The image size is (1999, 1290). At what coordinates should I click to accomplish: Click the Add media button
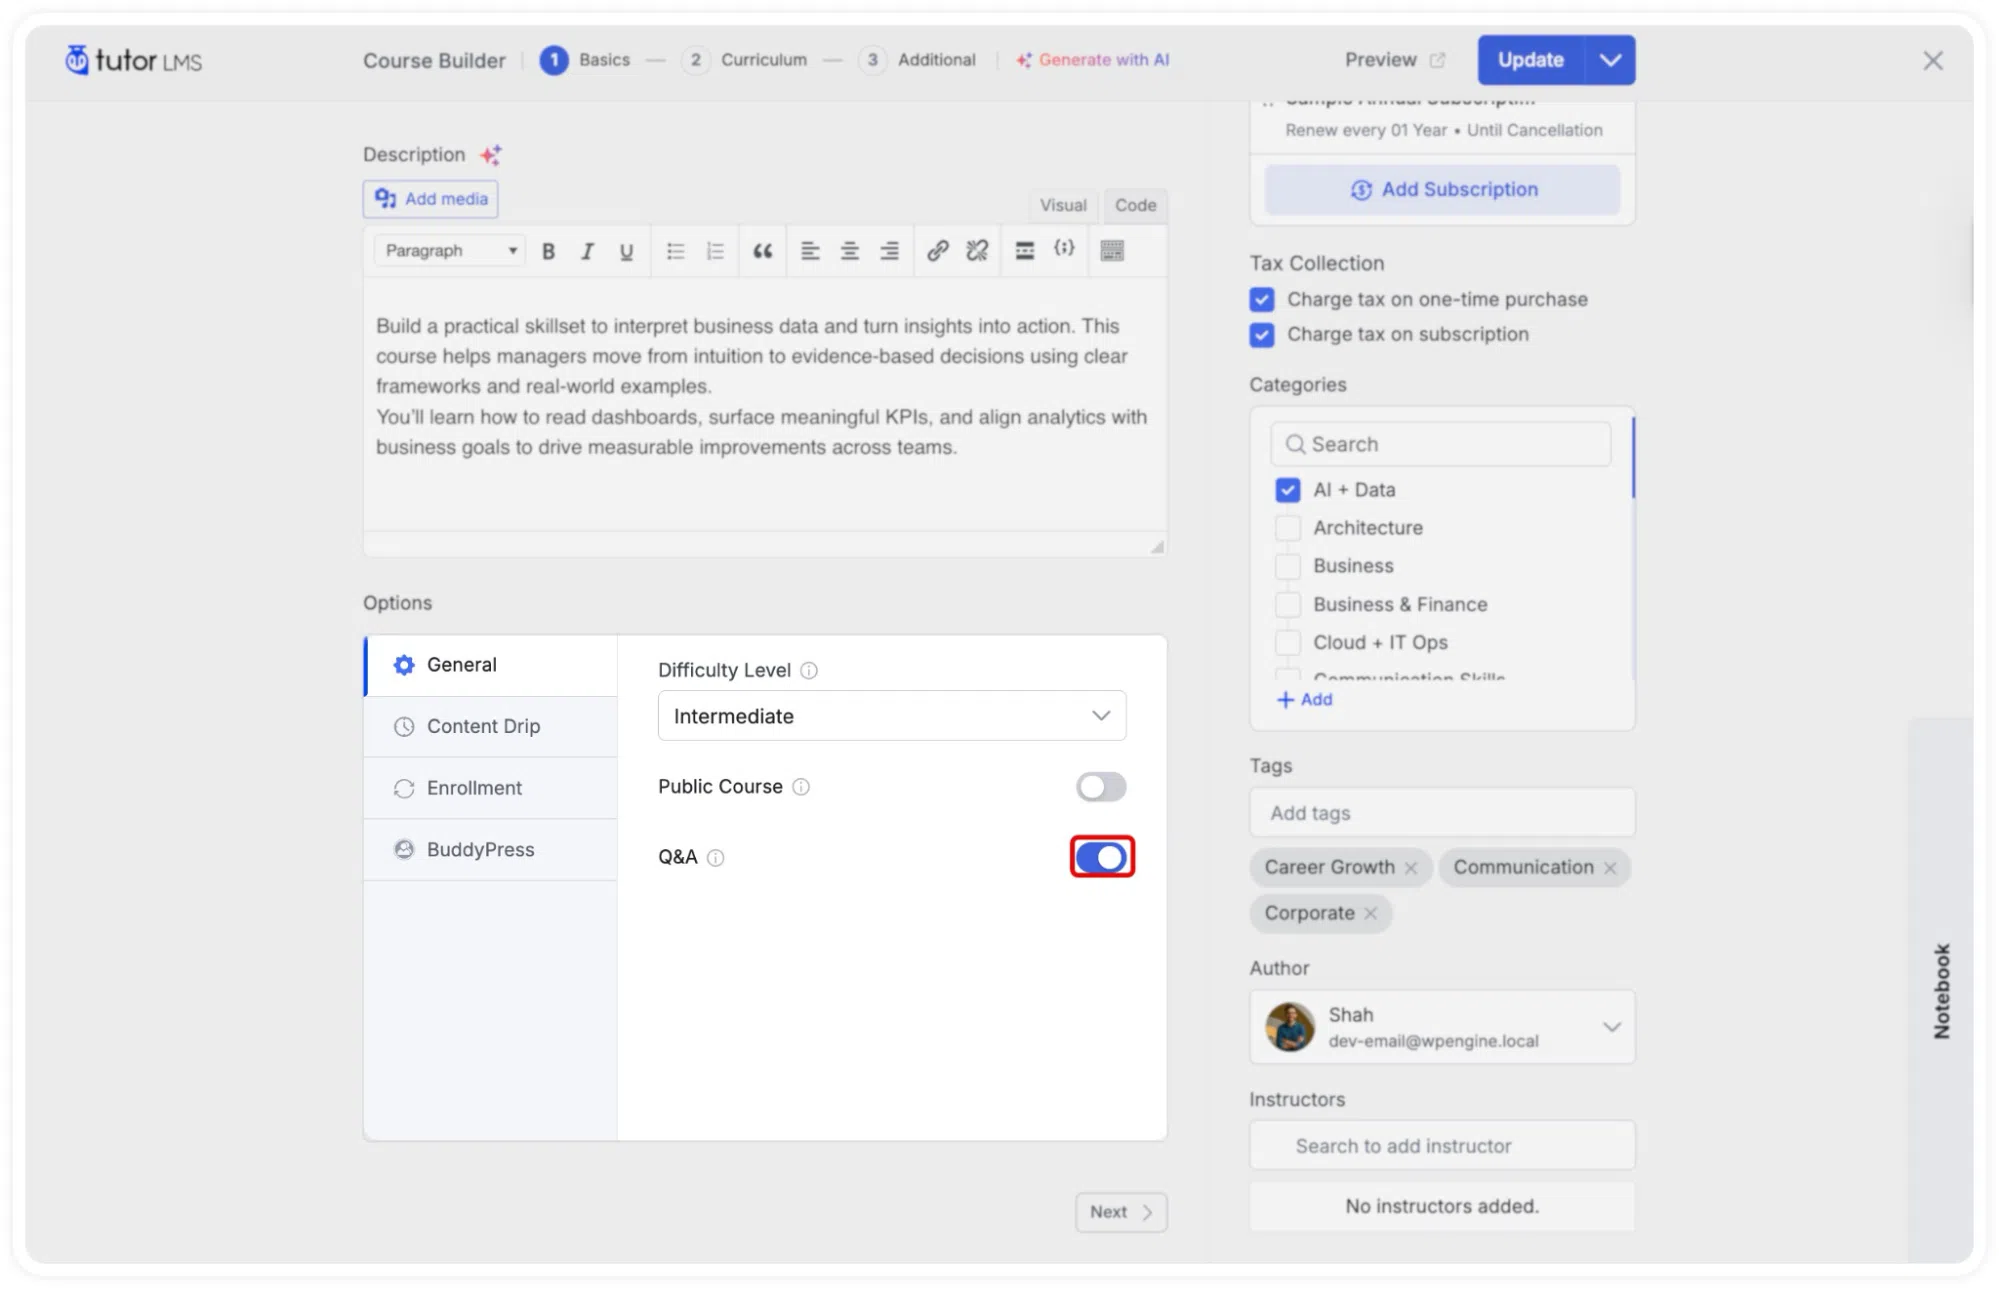pyautogui.click(x=431, y=199)
